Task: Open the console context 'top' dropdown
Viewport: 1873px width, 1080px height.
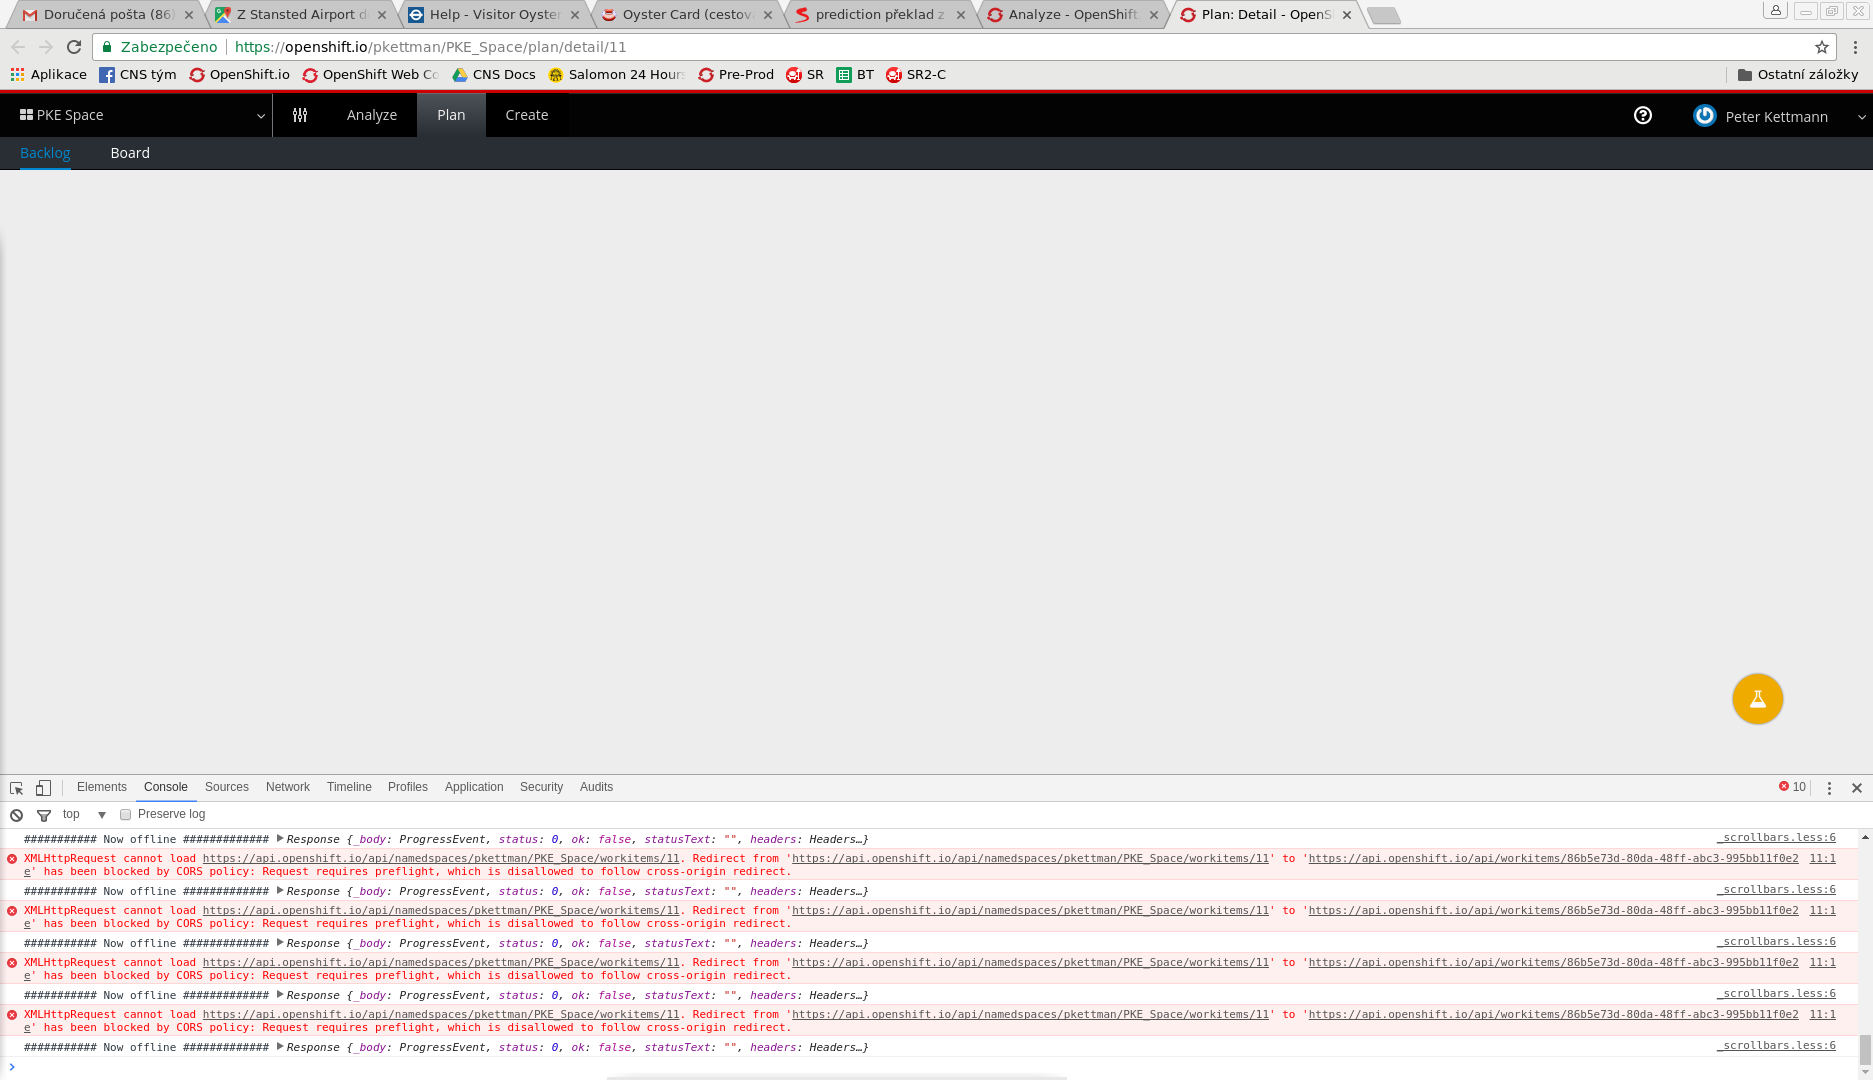Action: 84,815
